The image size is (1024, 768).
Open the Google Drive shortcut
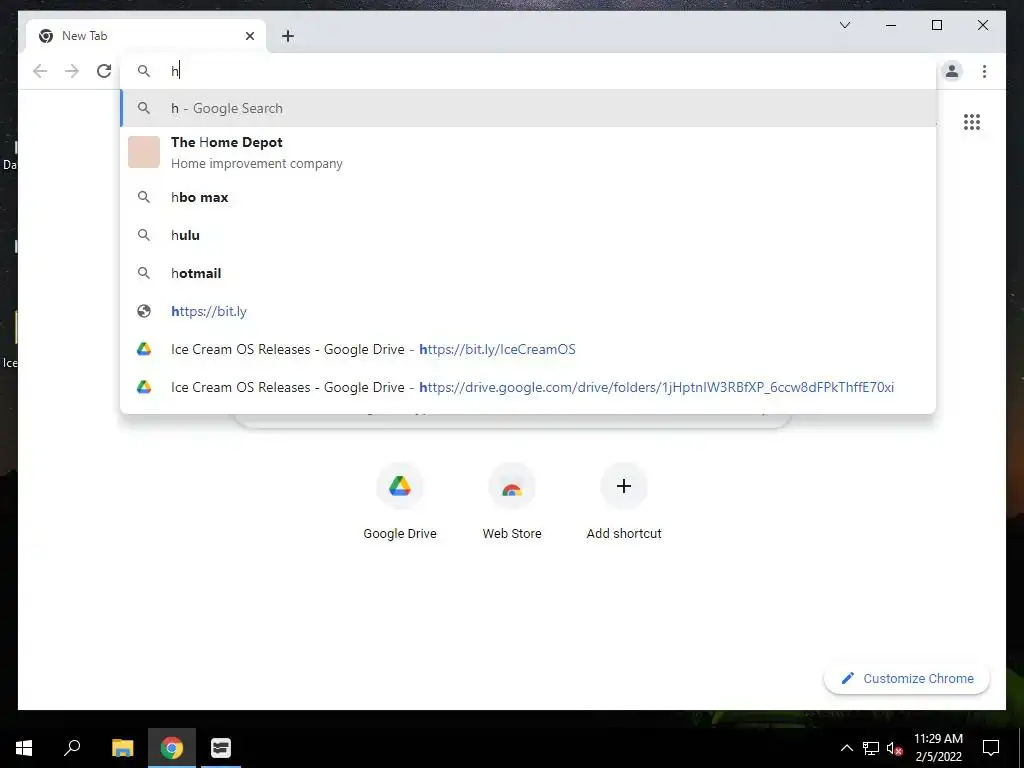[x=400, y=502]
